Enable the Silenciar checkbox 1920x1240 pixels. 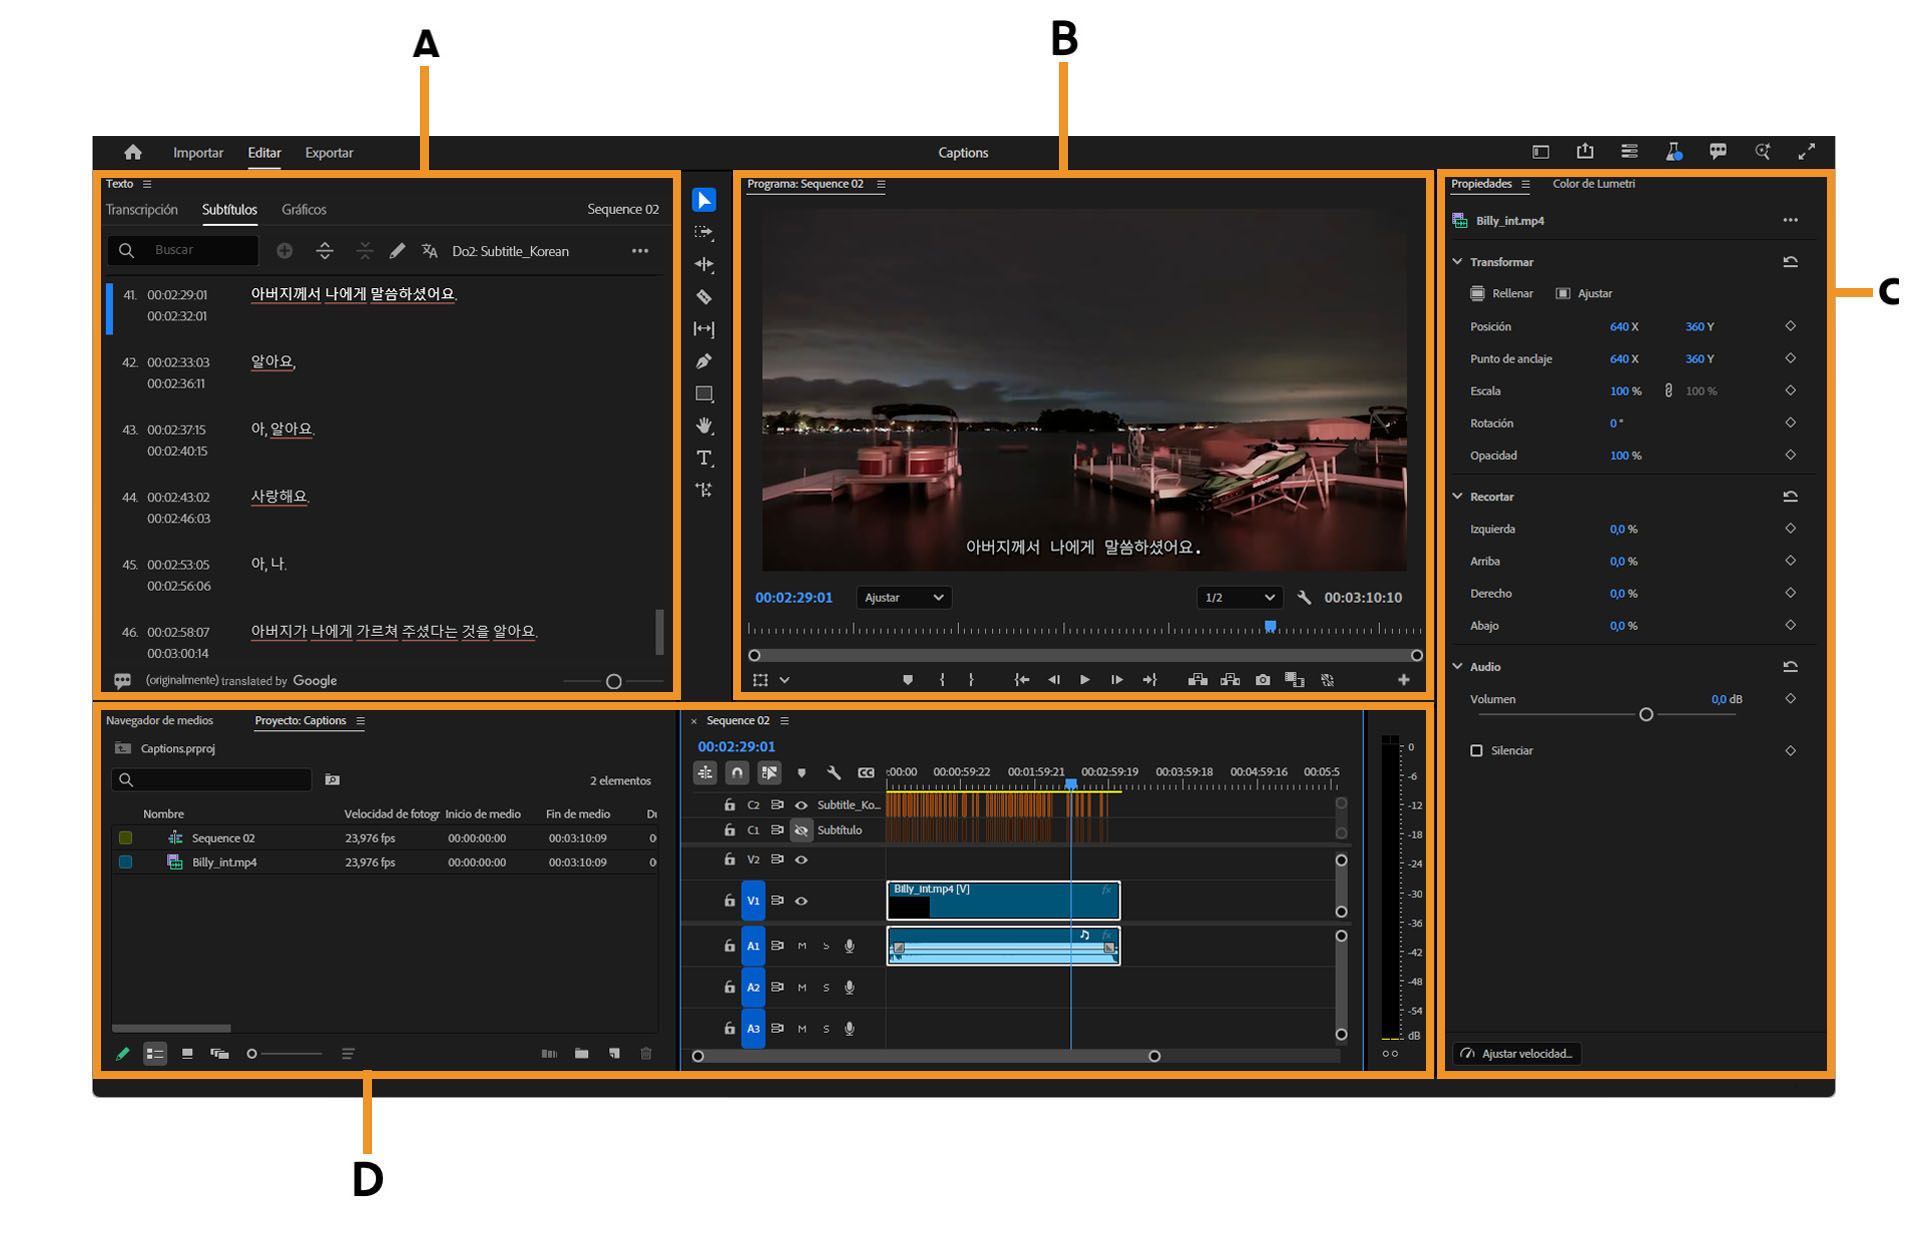[x=1476, y=751]
